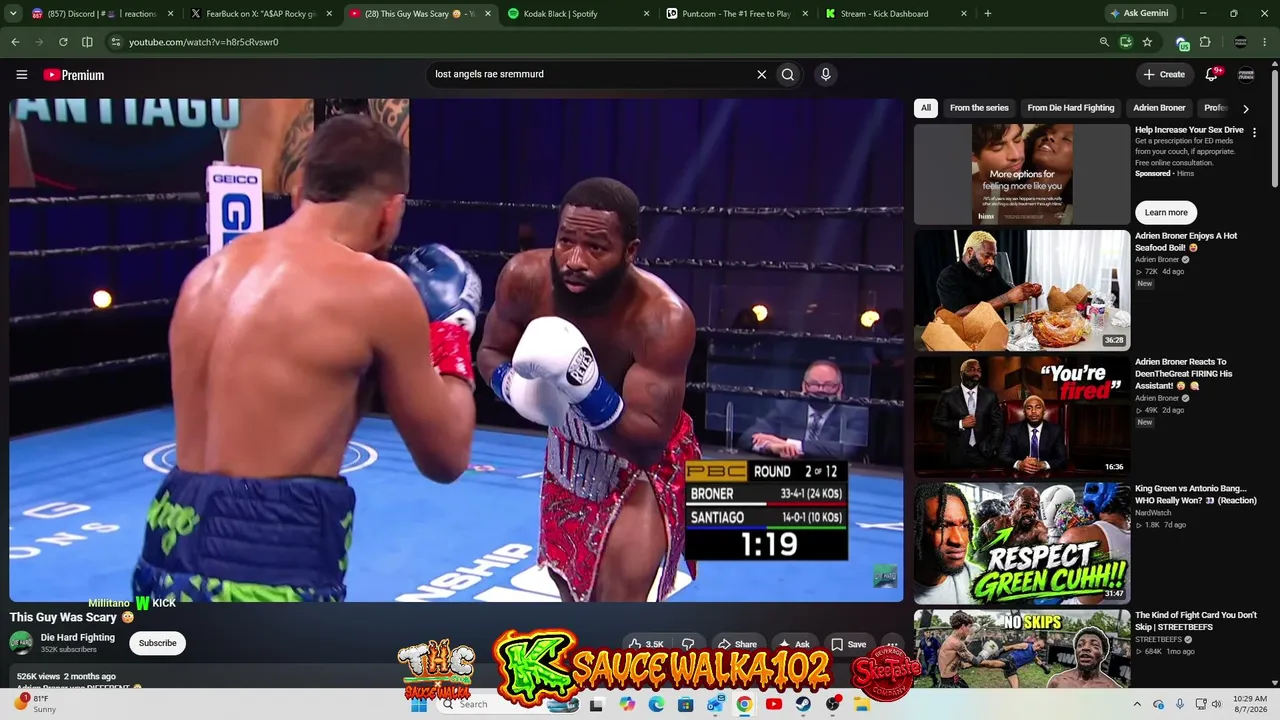
Task: Open "You're fired" DeenTheGreat video thumbnail
Action: 1022,417
